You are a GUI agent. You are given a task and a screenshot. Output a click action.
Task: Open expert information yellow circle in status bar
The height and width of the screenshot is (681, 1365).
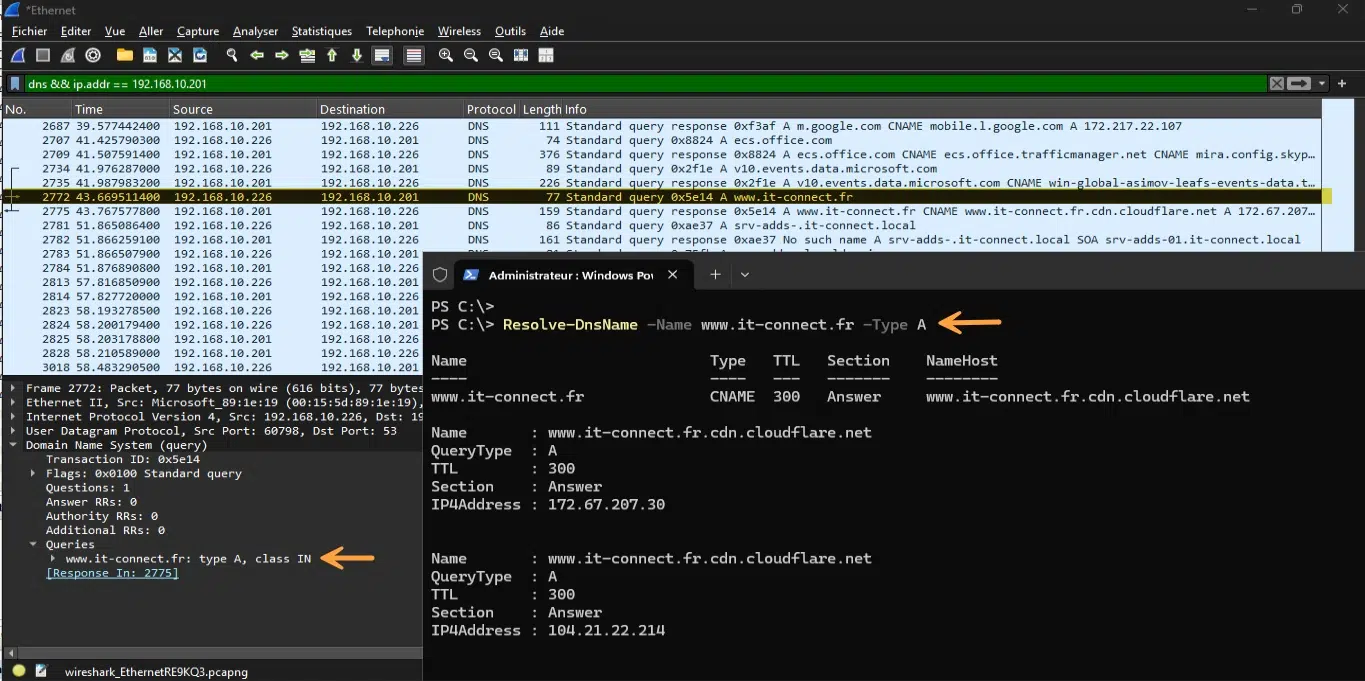[18, 671]
